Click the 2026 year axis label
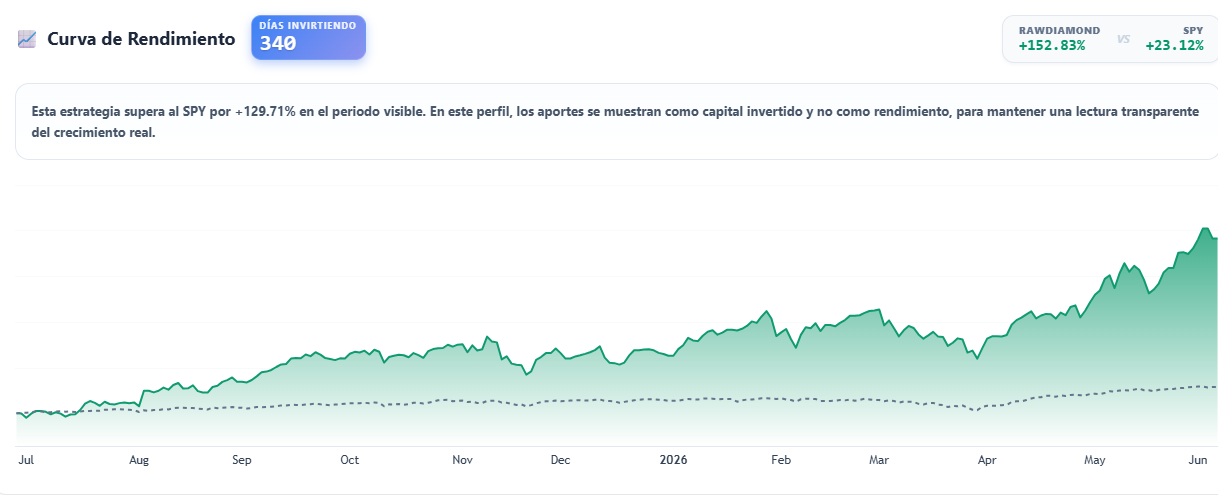 674,460
